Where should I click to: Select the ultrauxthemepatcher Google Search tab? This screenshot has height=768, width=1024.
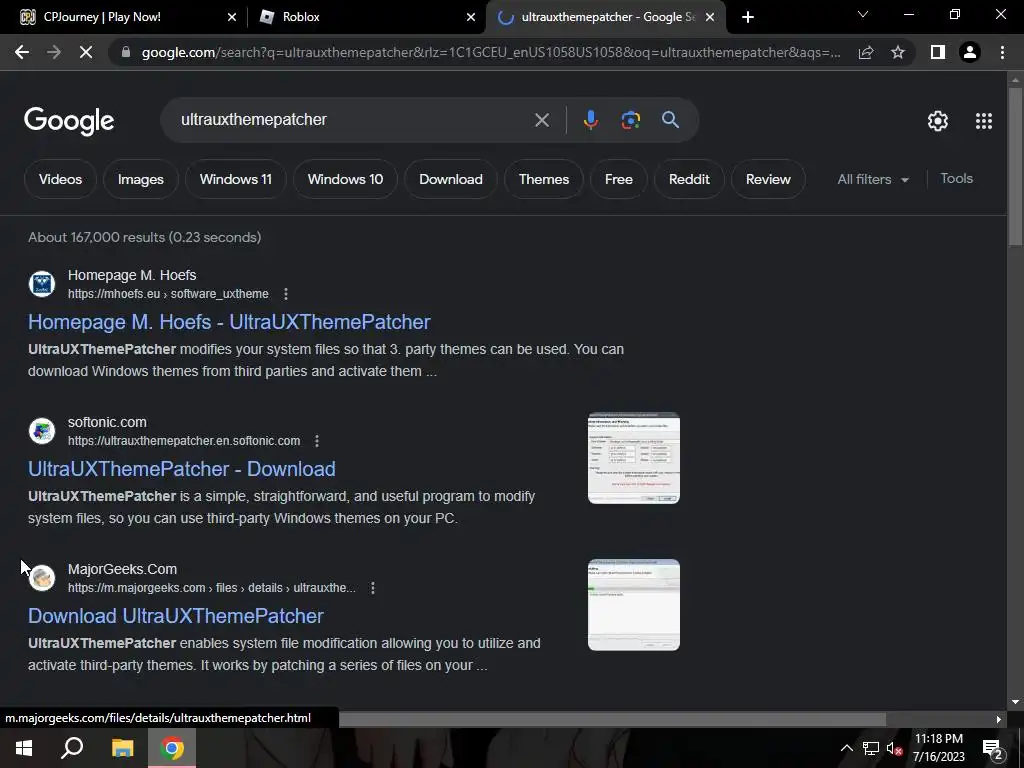[607, 17]
